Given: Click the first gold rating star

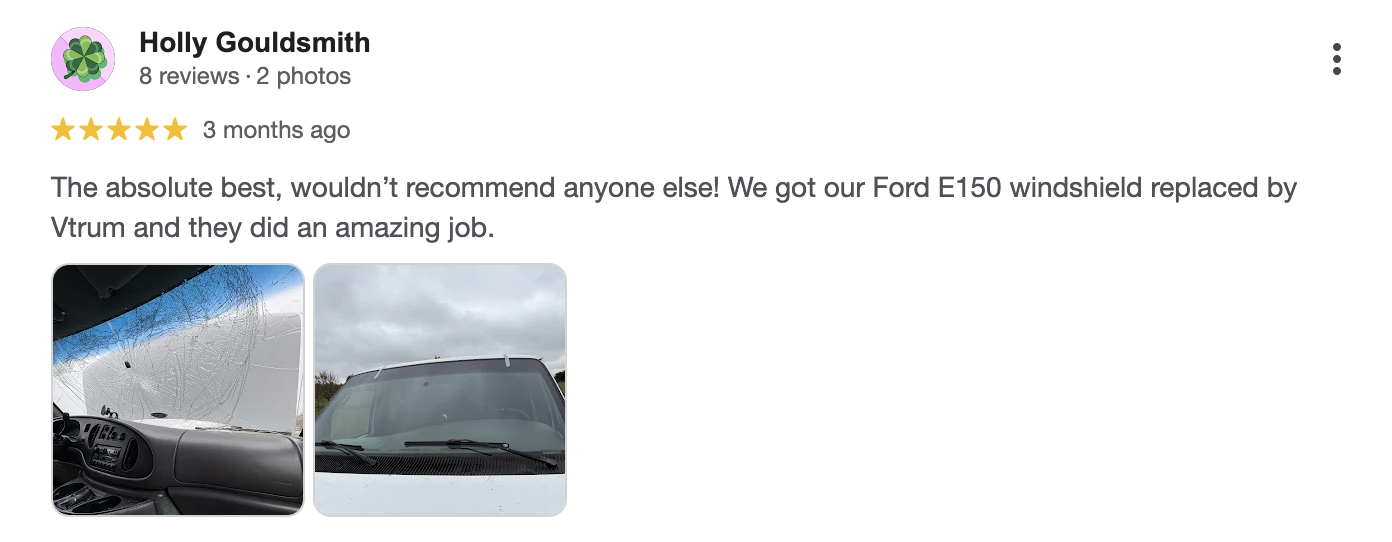Looking at the screenshot, I should (x=63, y=130).
